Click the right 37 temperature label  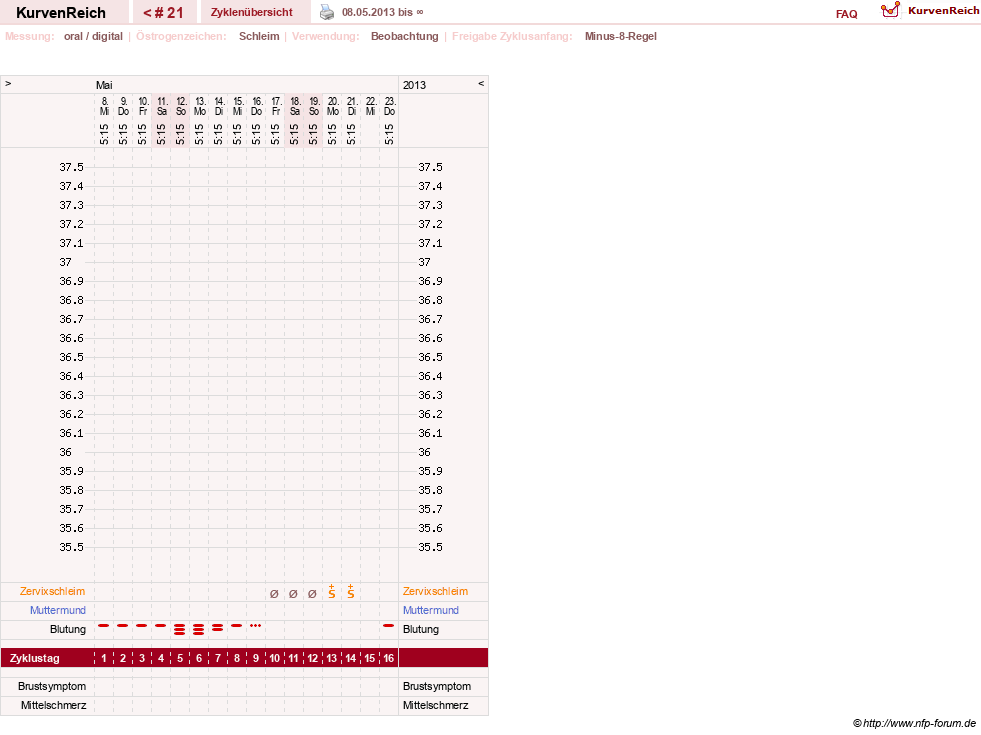click(x=425, y=262)
